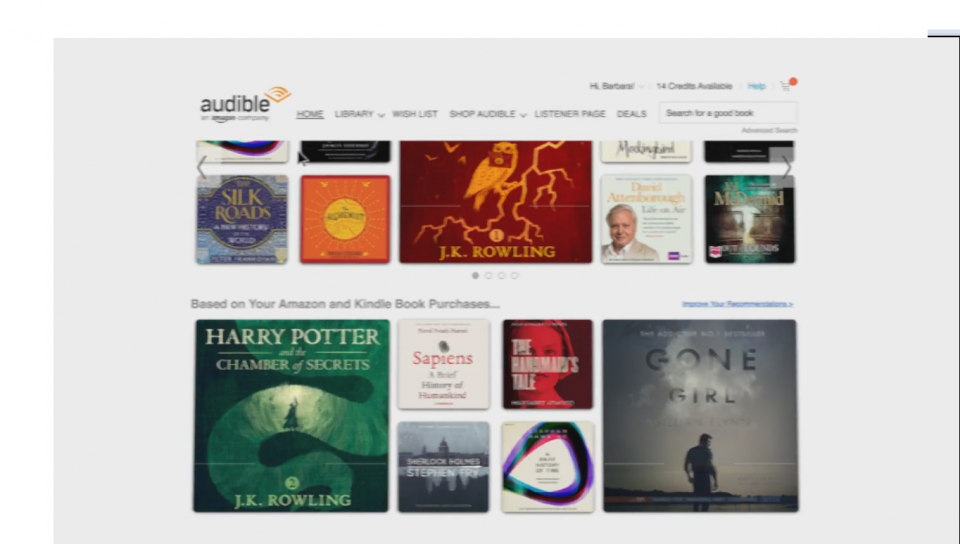Open the Hi, Barbara account dropdown
Viewport: 960px width, 544px height.
point(617,86)
